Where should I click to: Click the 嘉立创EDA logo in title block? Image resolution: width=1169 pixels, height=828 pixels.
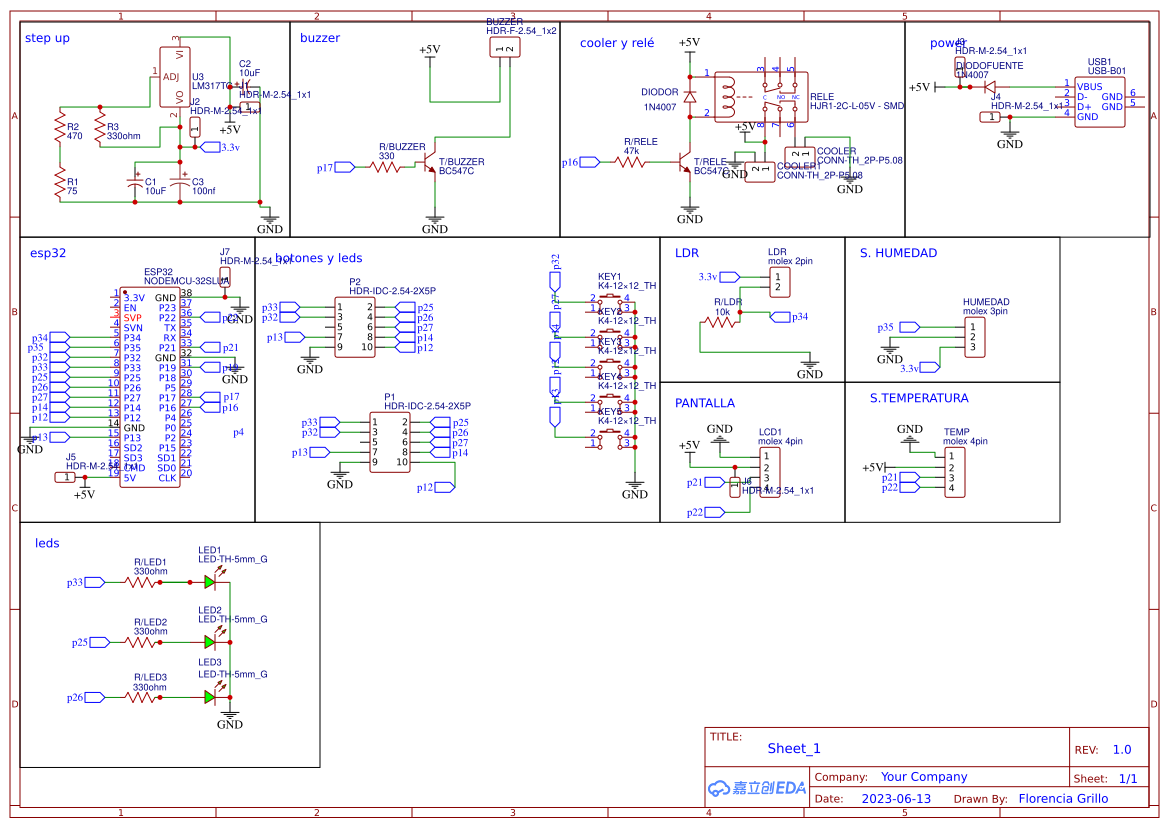[x=755, y=788]
